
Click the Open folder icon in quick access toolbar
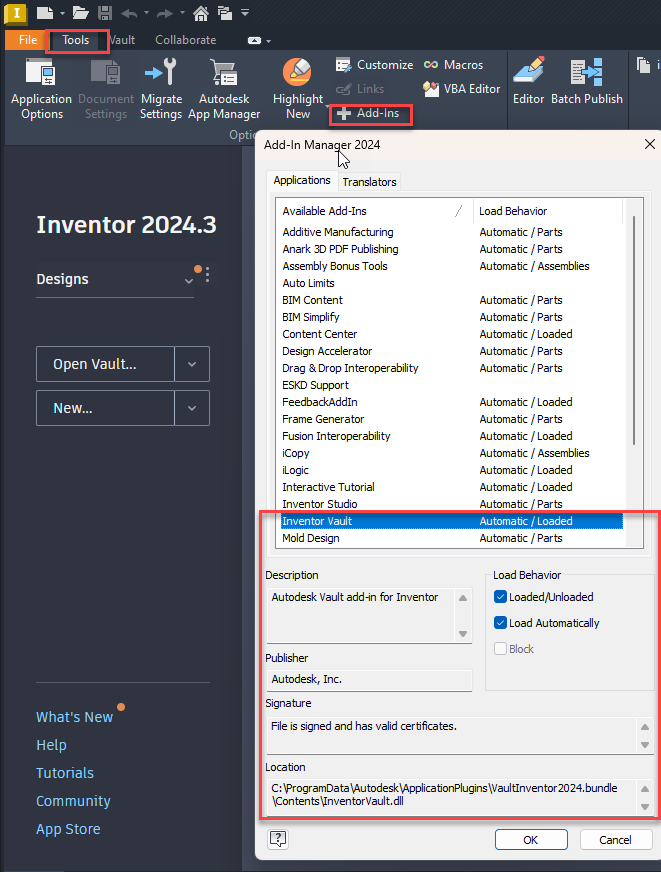pyautogui.click(x=81, y=12)
